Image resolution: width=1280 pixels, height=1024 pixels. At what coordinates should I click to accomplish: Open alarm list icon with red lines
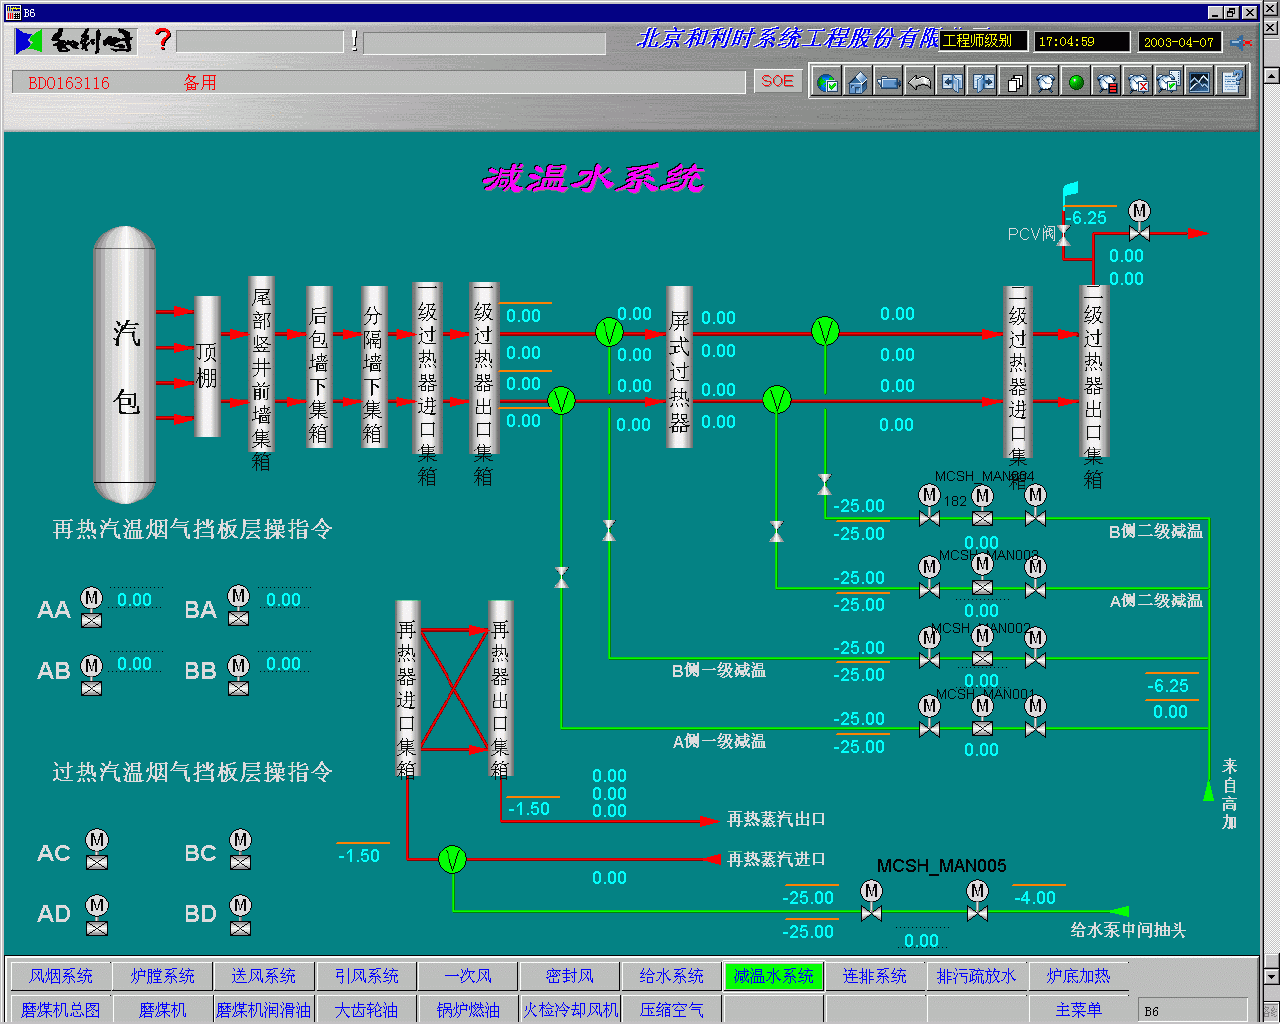pyautogui.click(x=1107, y=83)
